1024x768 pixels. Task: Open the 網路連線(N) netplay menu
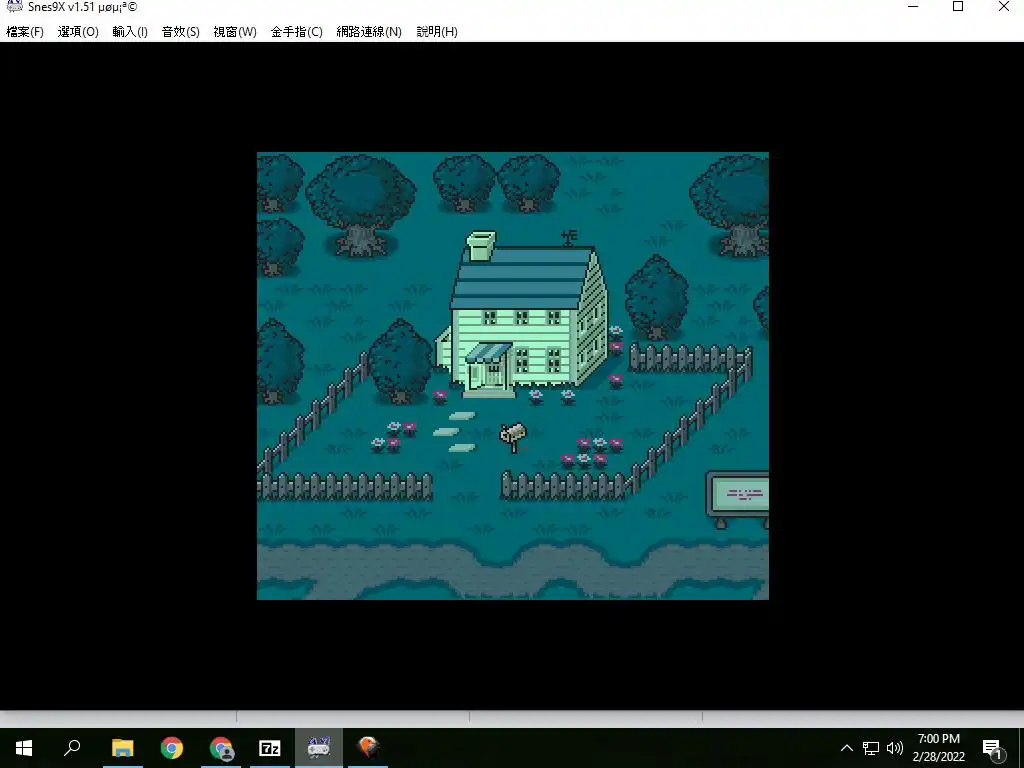click(369, 31)
